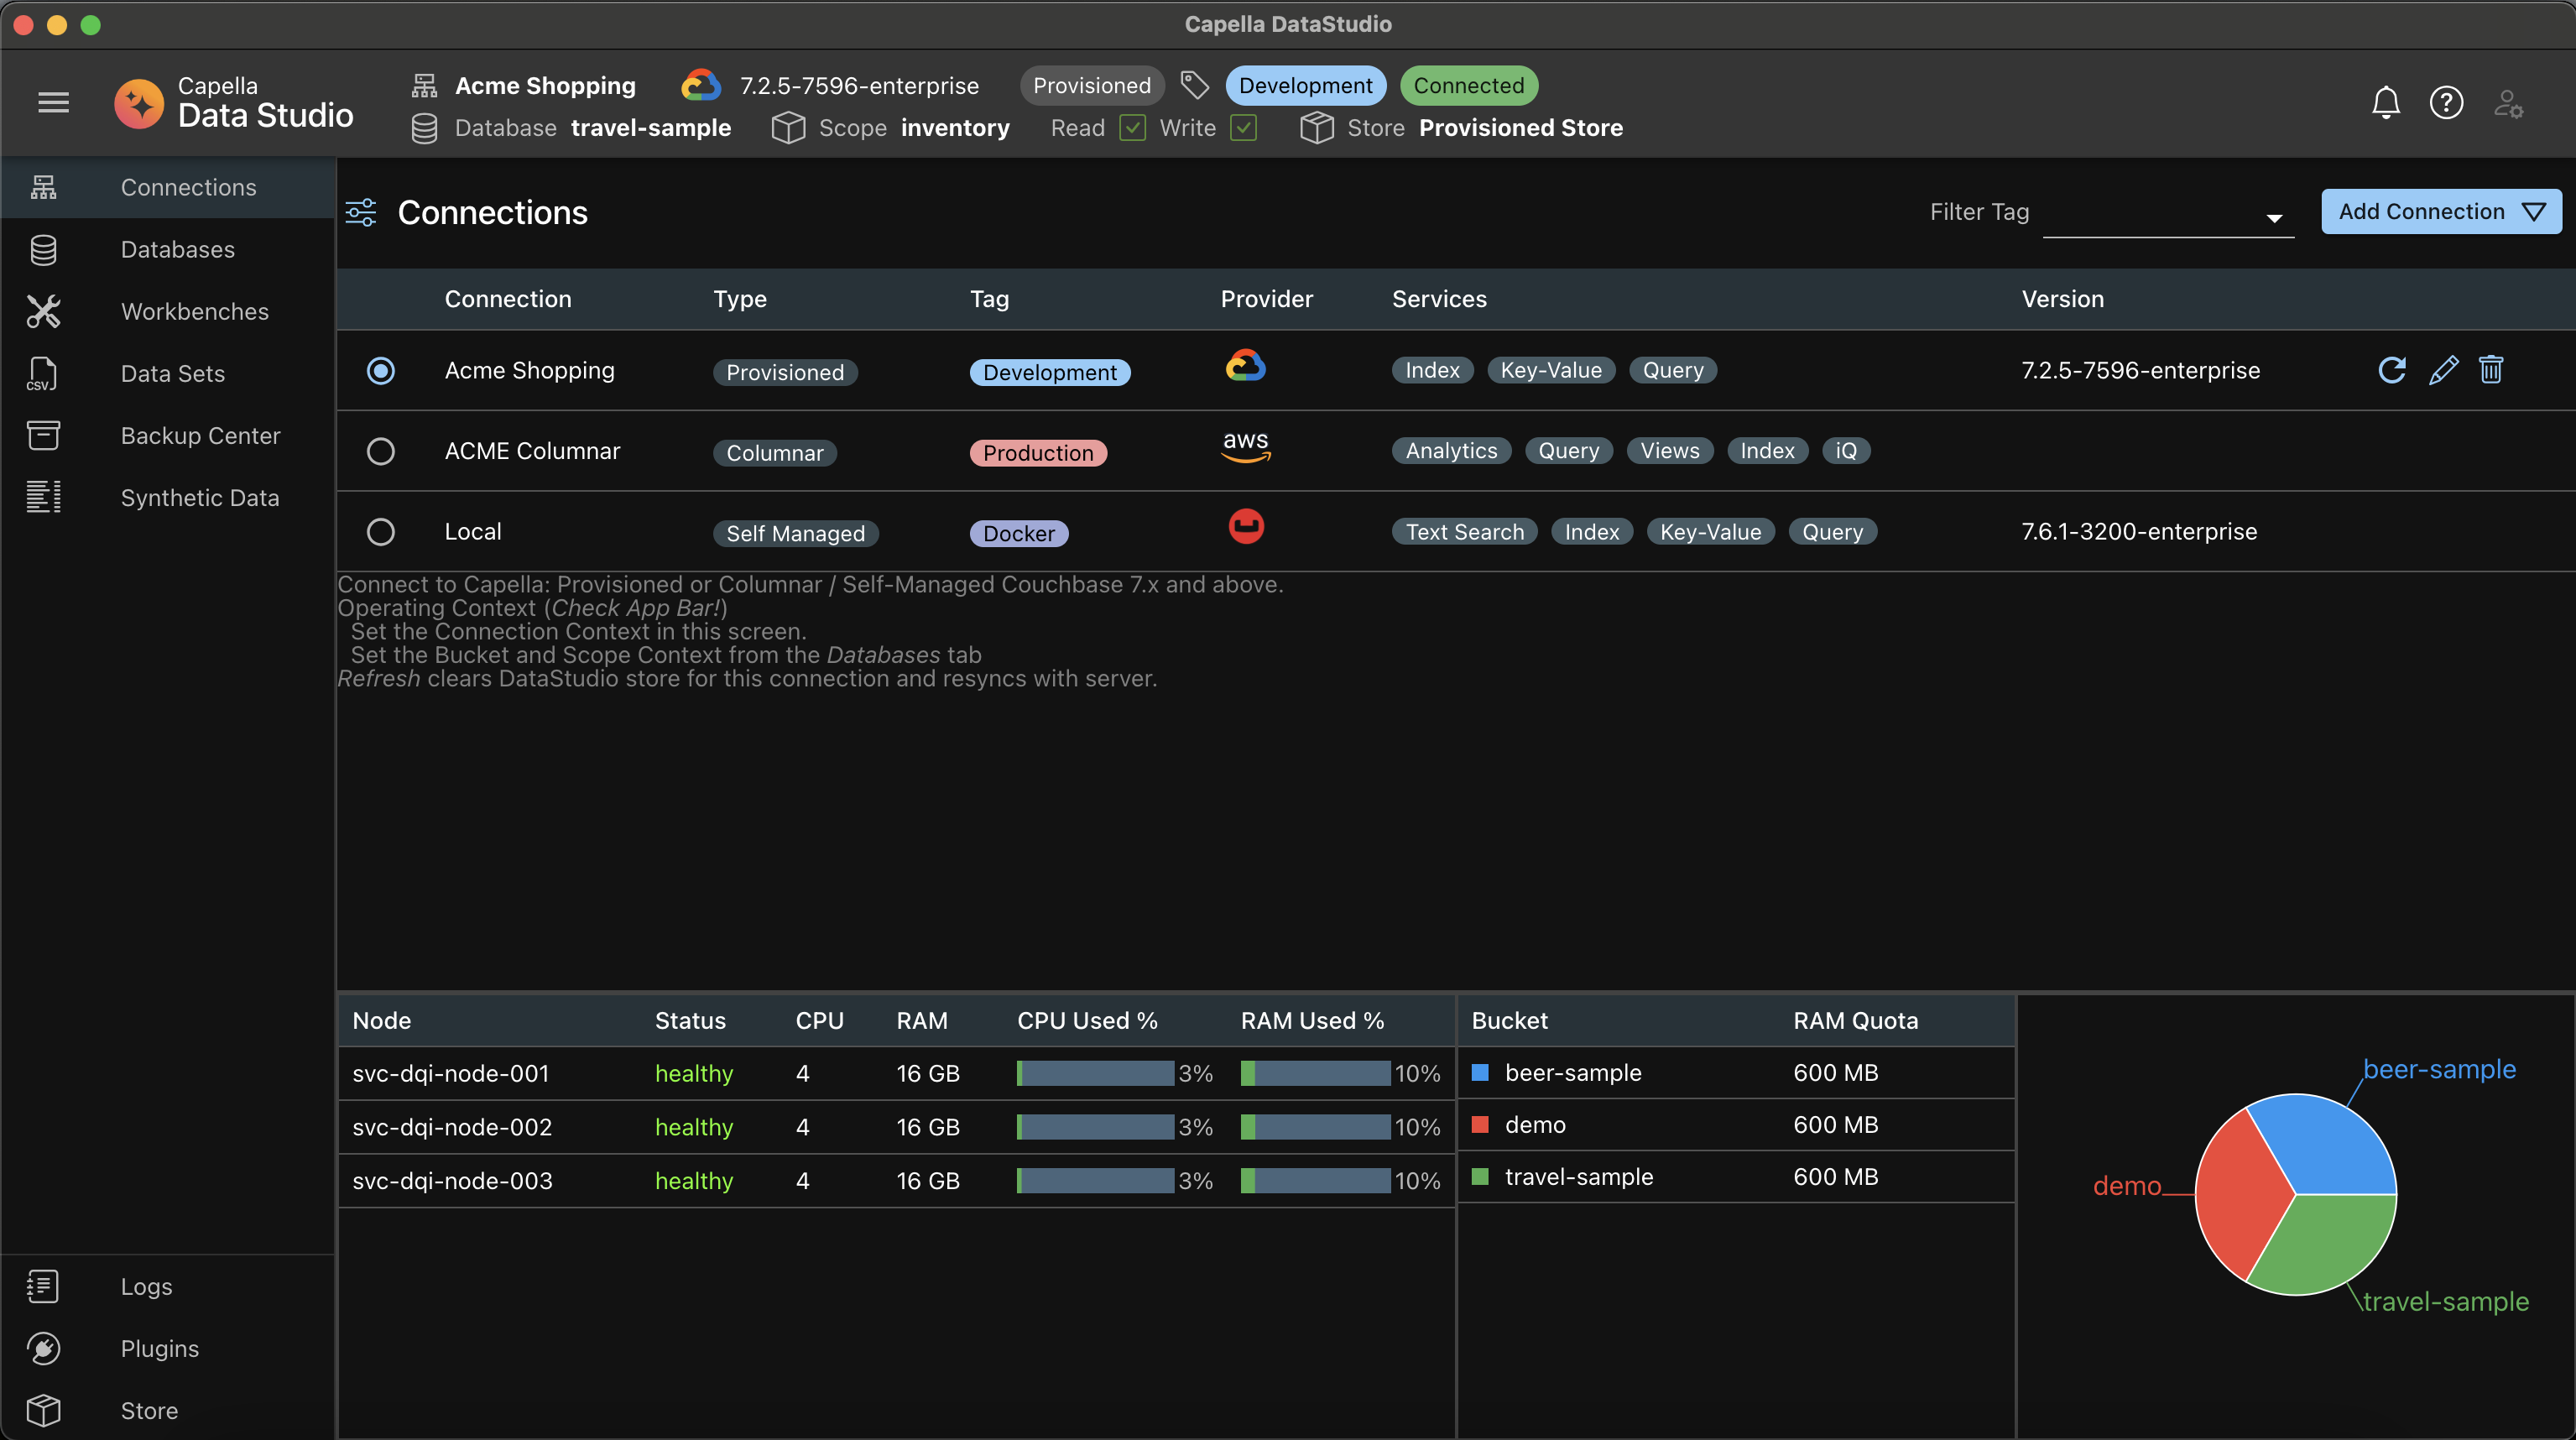The height and width of the screenshot is (1440, 2576).
Task: Click Refresh icon for Acme Shopping
Action: (x=2394, y=368)
